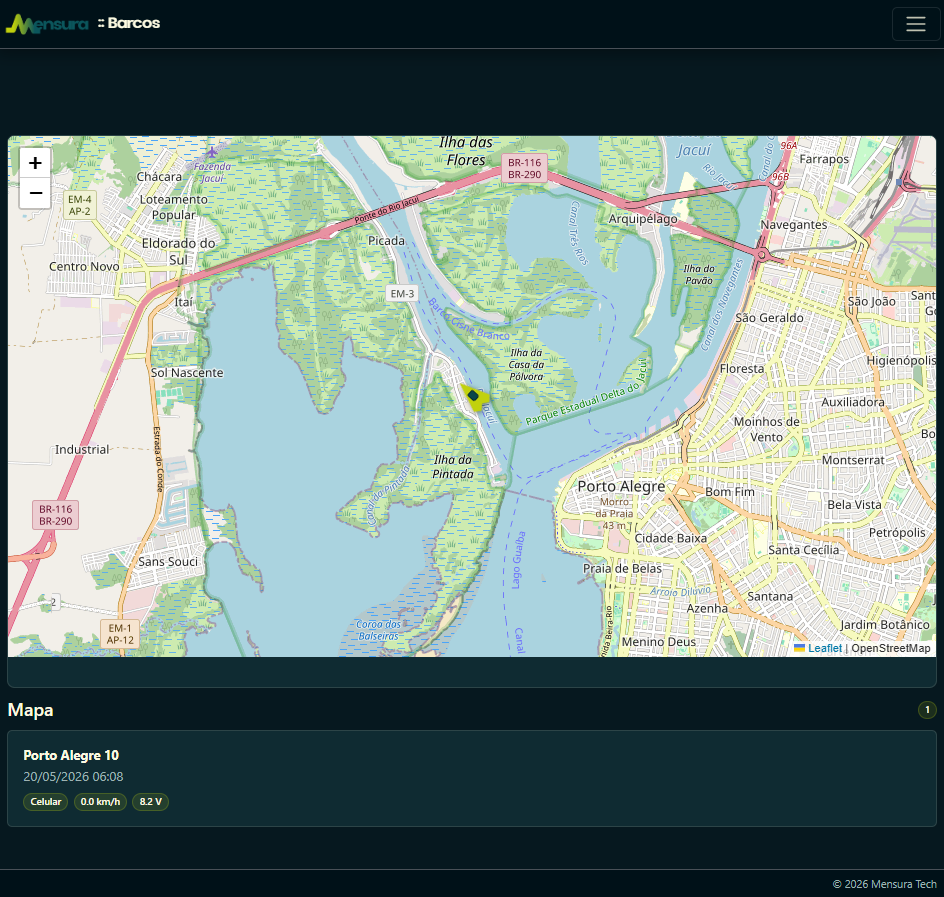Click the yellow boat marker on map

coord(474,397)
